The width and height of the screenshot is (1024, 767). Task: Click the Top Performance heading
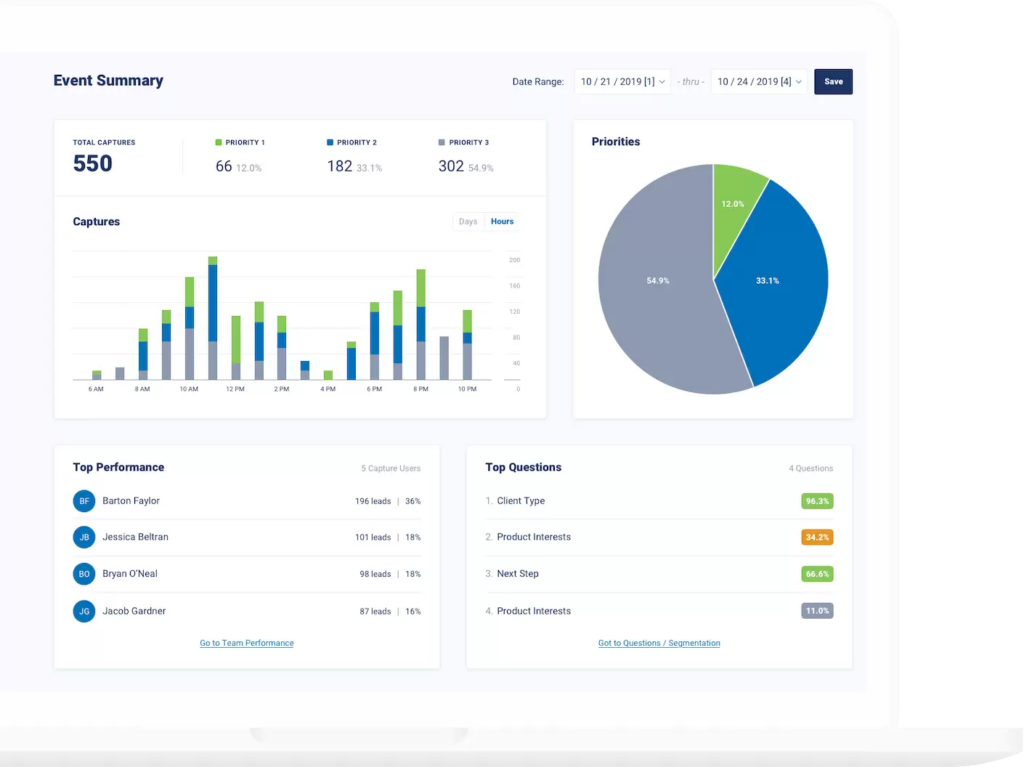pyautogui.click(x=118, y=467)
